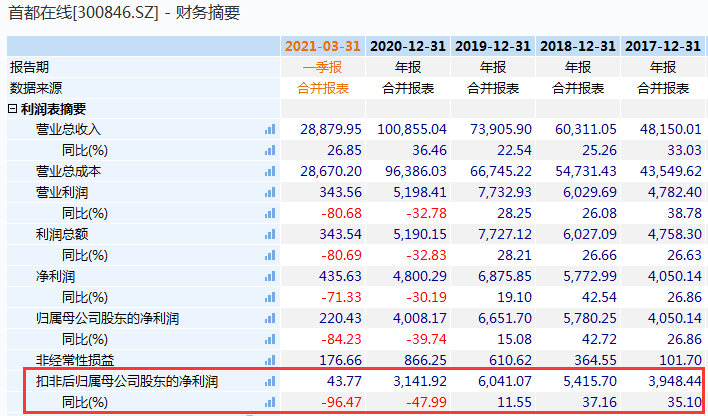Click the 营业总成本 row label
Viewport: 708px width, 416px height.
coord(68,172)
